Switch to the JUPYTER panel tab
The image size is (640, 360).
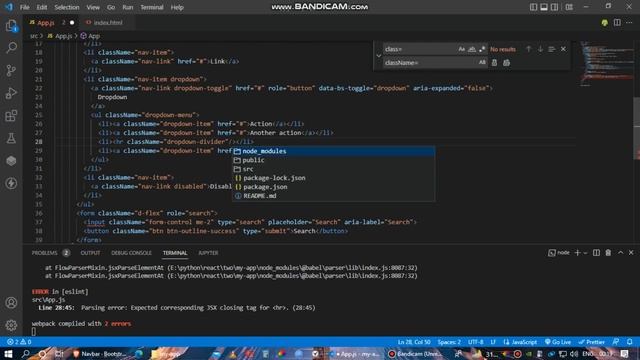[x=208, y=253]
